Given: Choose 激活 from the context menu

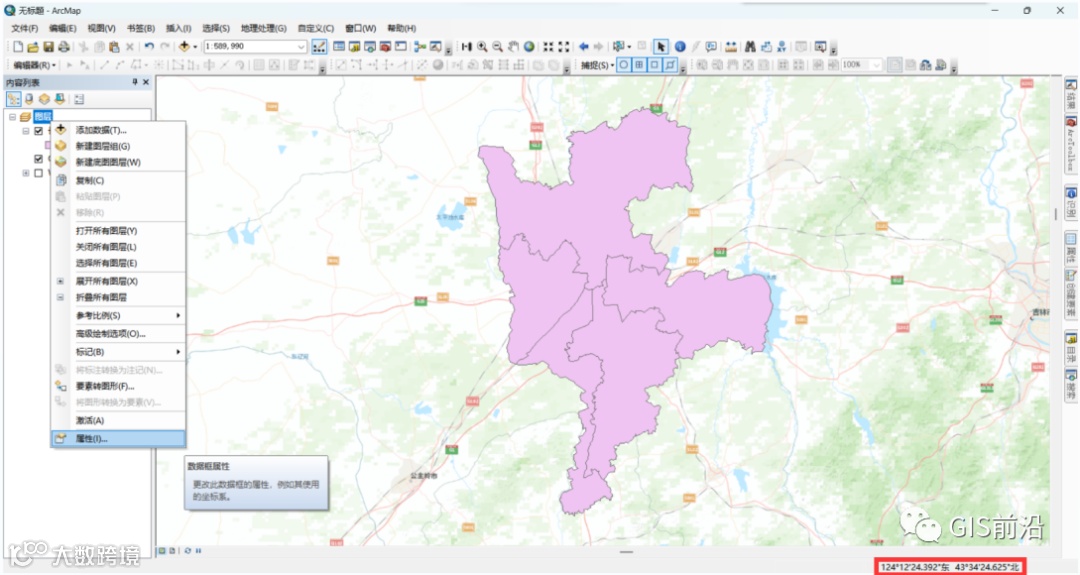Looking at the screenshot, I should (x=118, y=421).
